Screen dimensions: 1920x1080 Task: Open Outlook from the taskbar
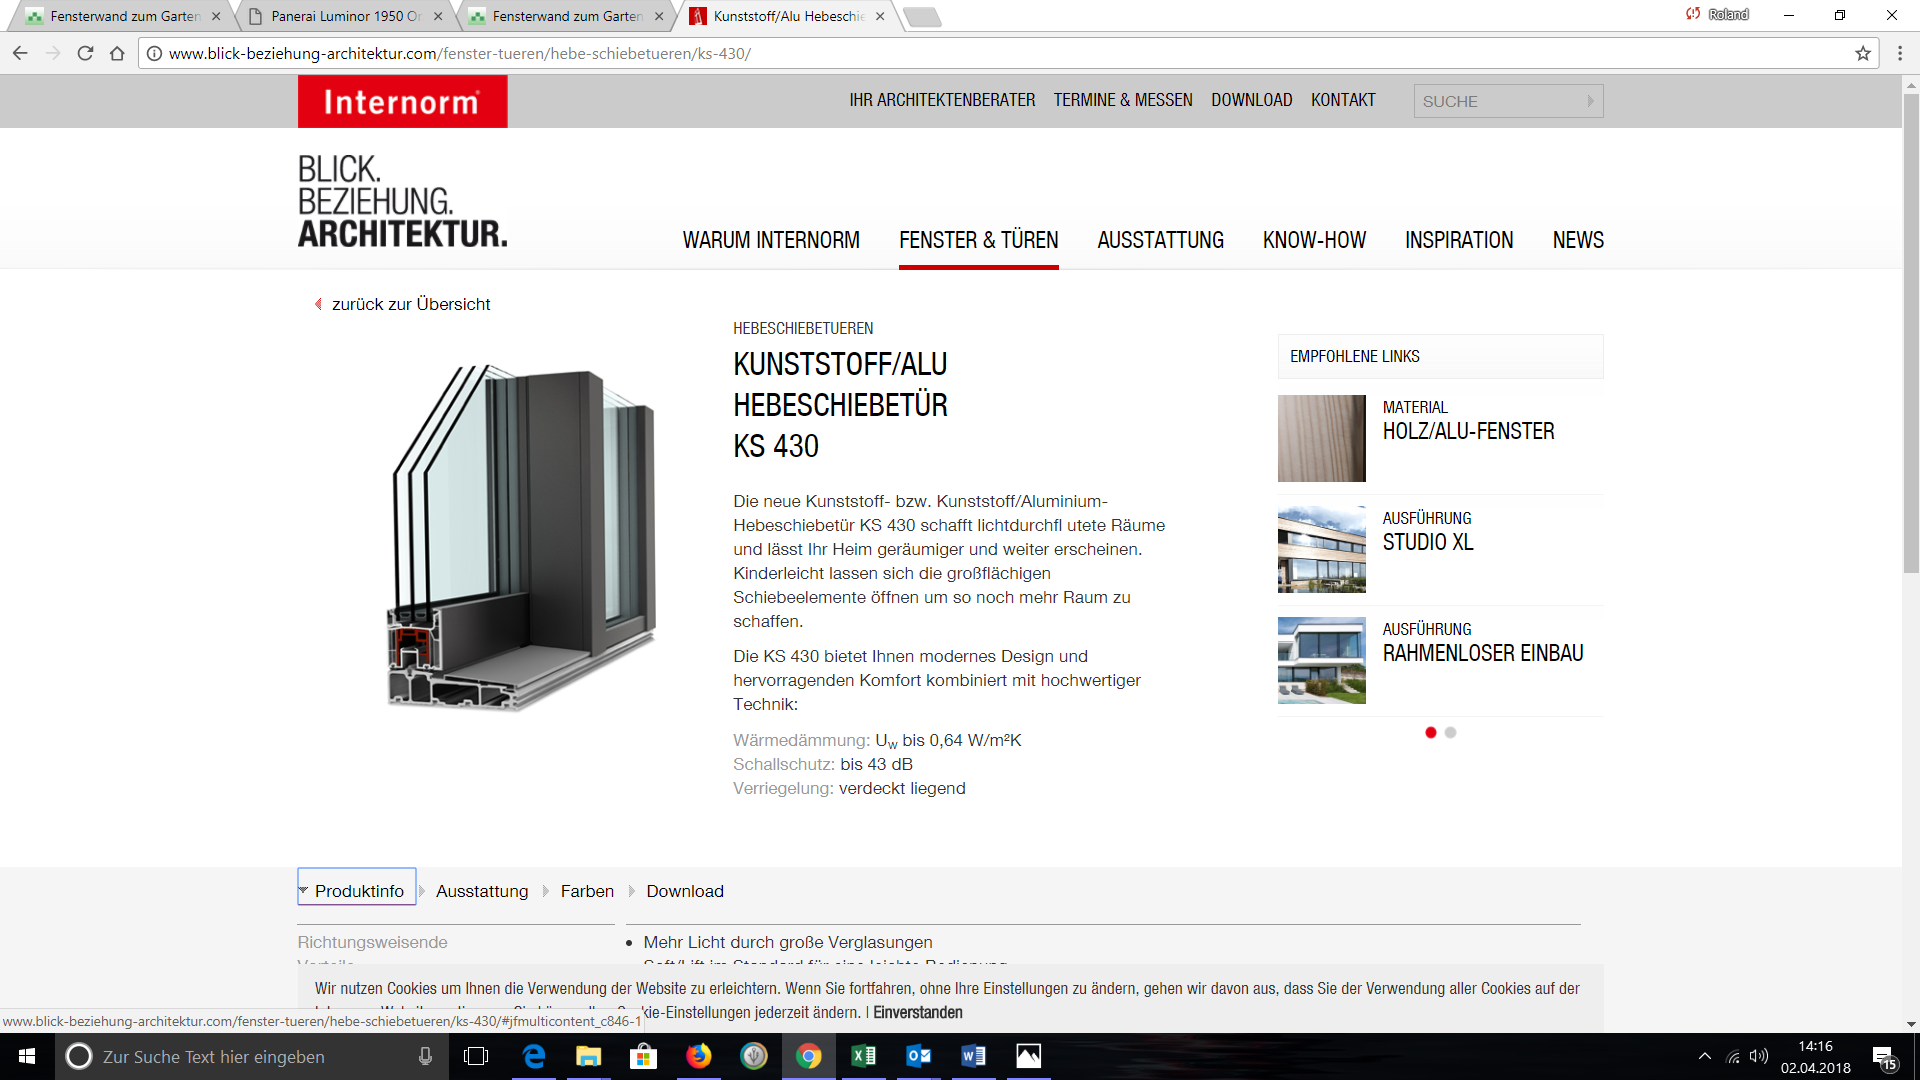[918, 1056]
